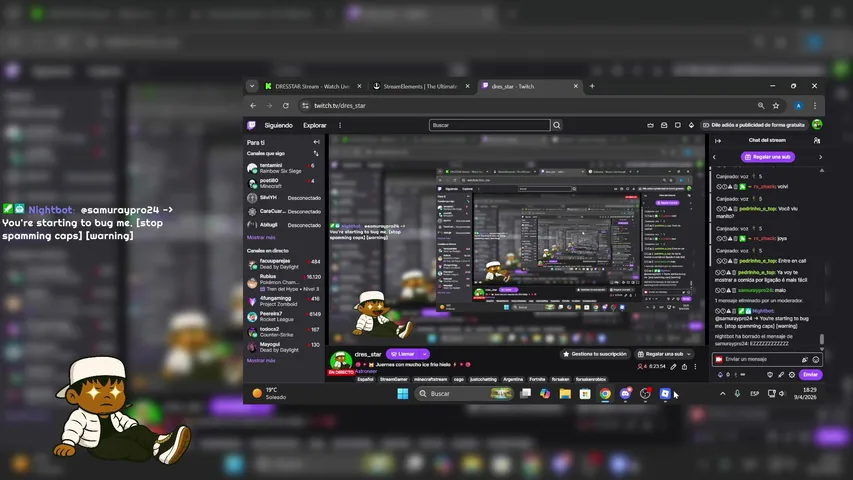Viewport: 853px width, 480px height.
Task: Click Regalar una sub in chat header
Action: (768, 157)
